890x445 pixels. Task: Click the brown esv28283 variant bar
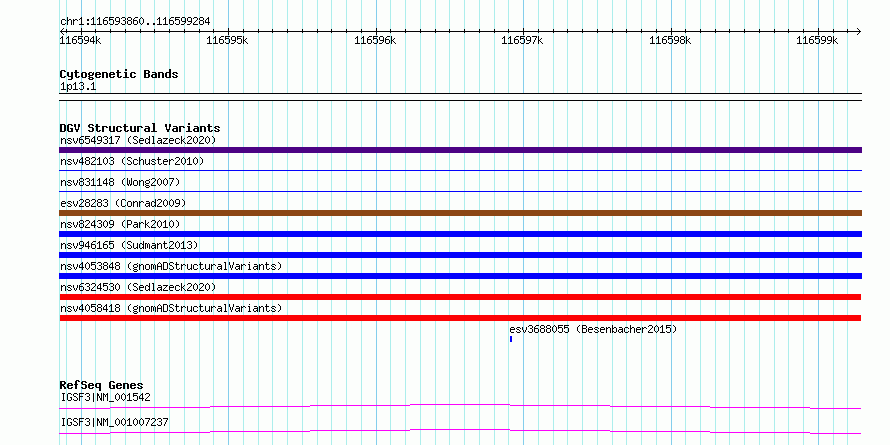click(x=460, y=213)
